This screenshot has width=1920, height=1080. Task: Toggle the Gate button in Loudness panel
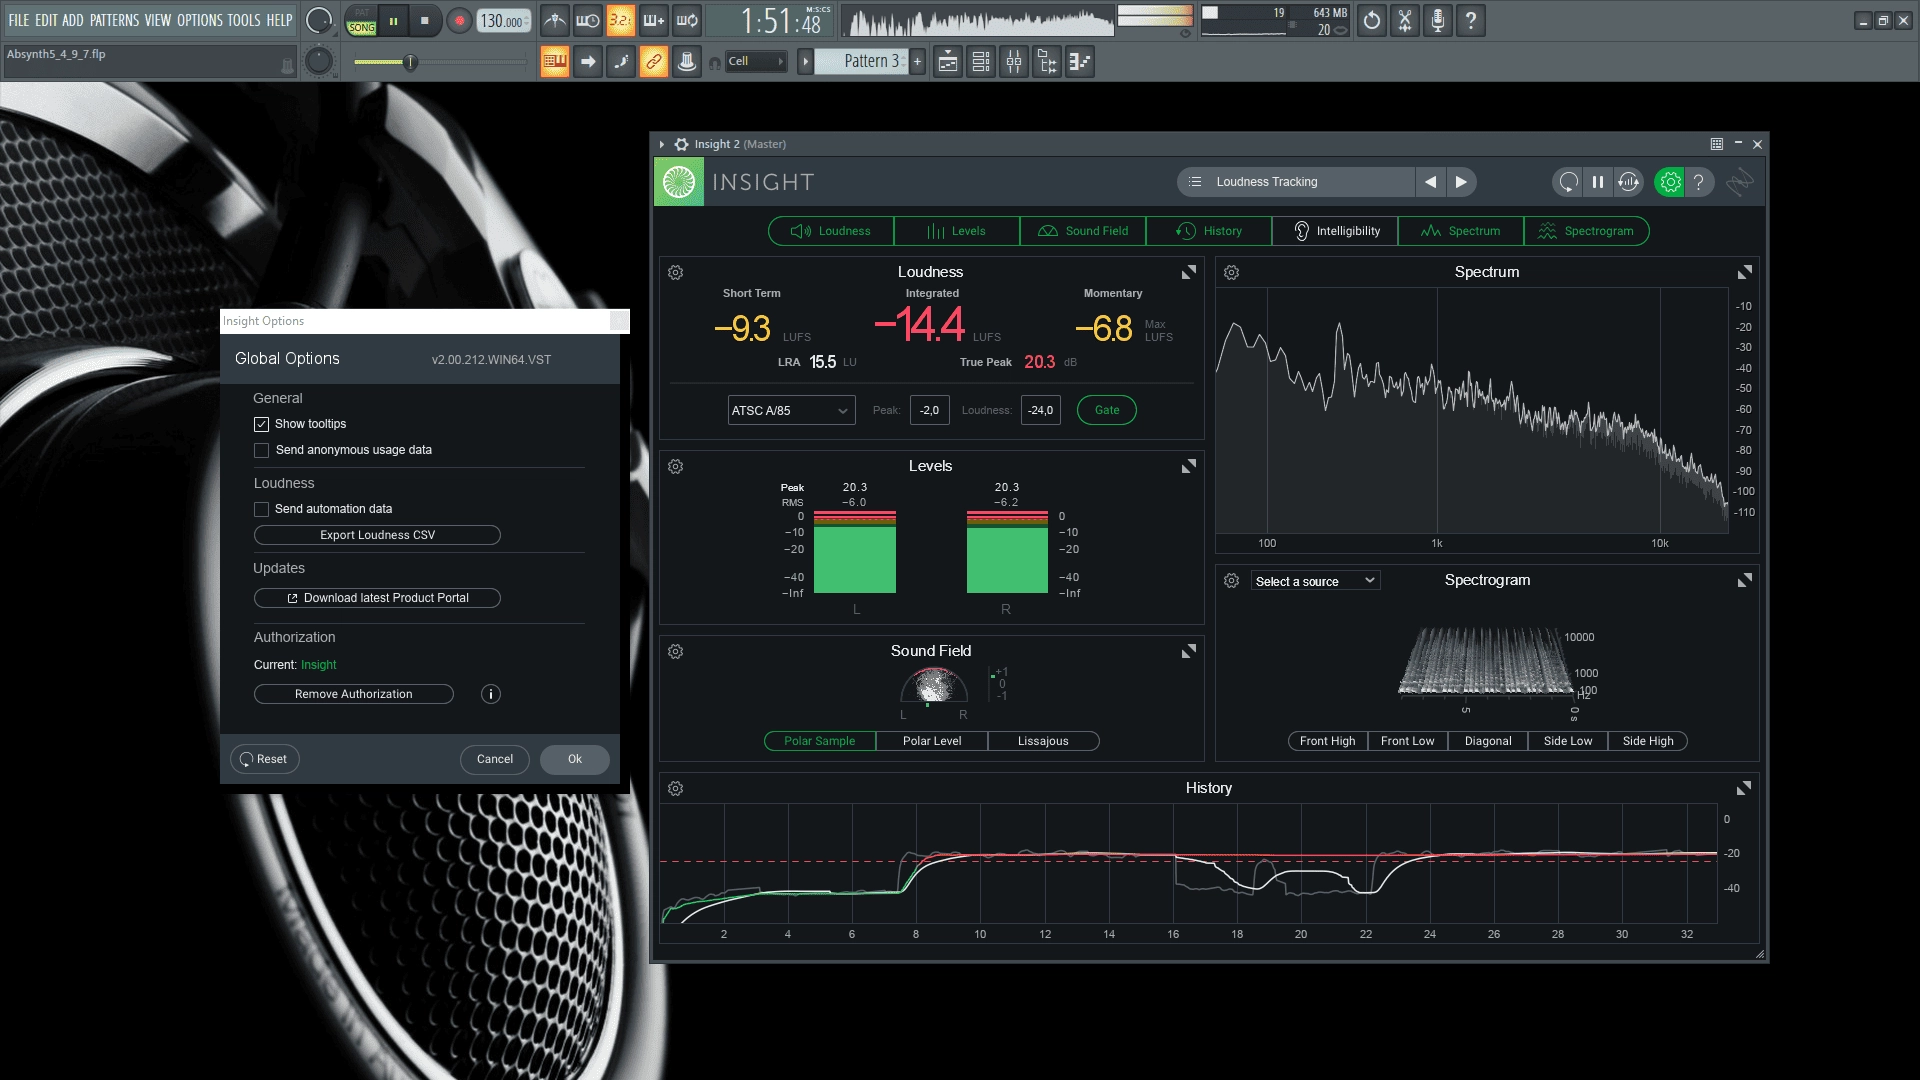pos(1107,410)
